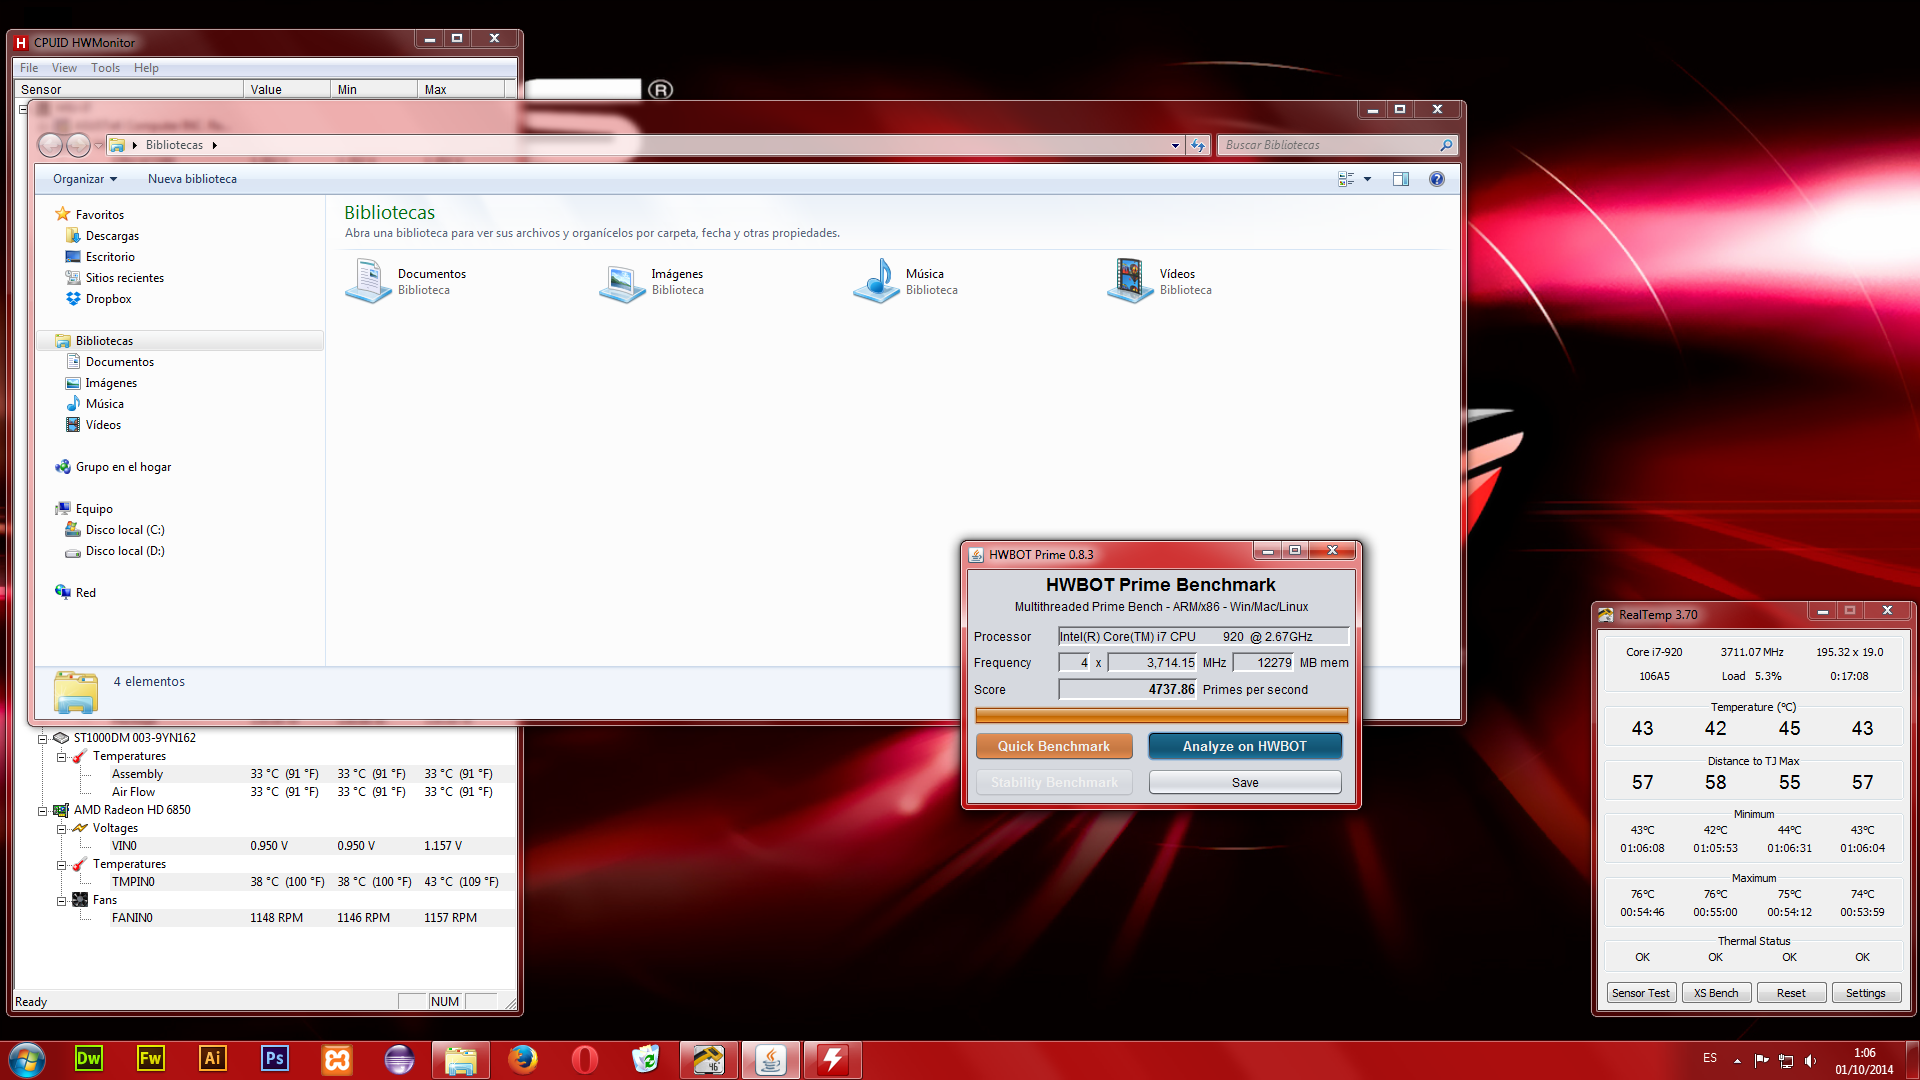Image resolution: width=1920 pixels, height=1080 pixels.
Task: Start RealTemp Sensor Test
Action: (1641, 993)
